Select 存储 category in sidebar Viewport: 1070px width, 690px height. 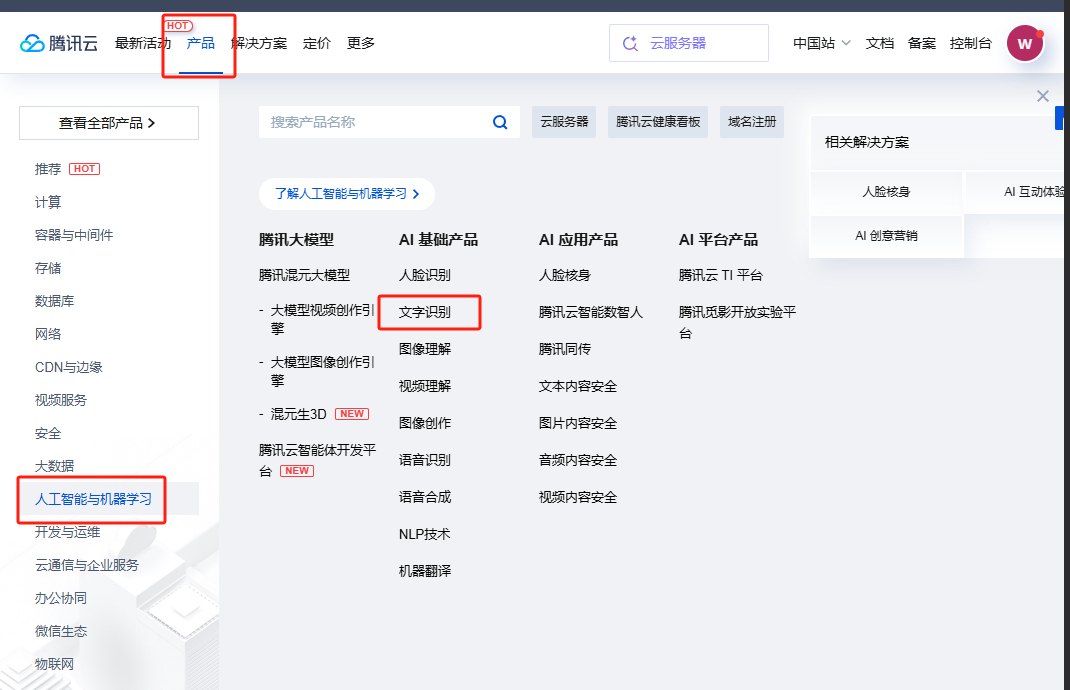(48, 268)
